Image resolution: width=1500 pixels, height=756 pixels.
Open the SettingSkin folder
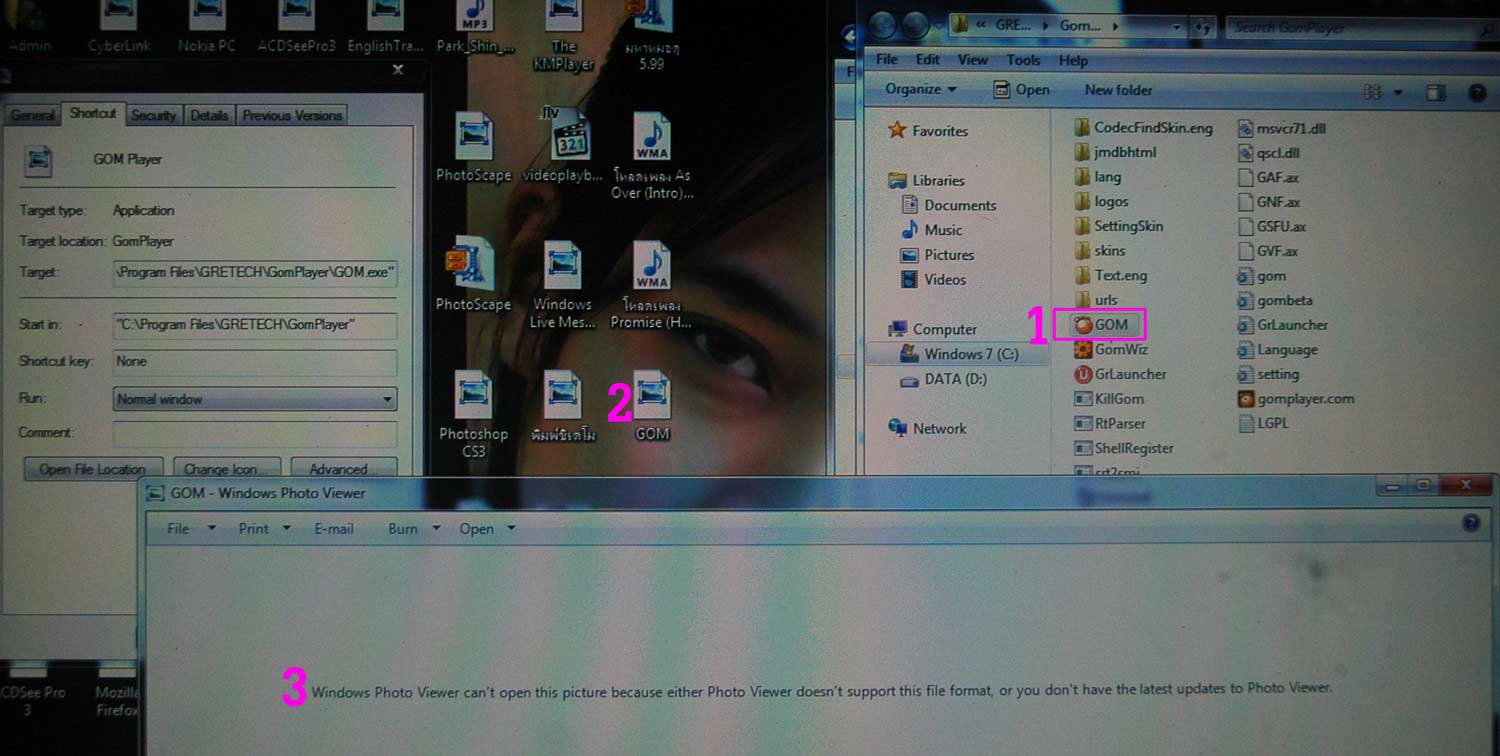[1119, 226]
